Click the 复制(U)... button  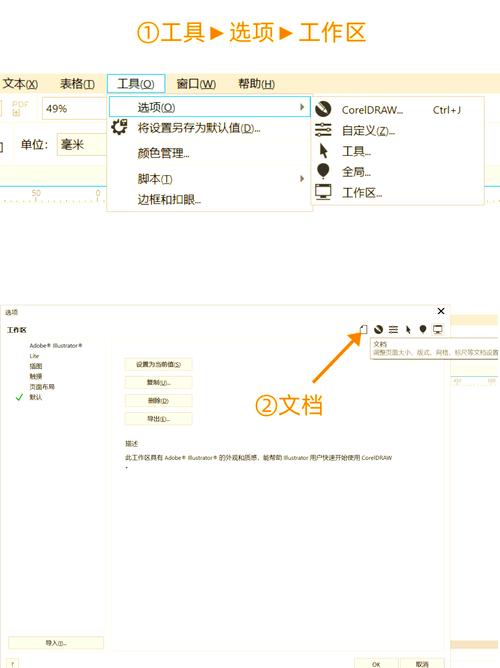[x=158, y=383]
